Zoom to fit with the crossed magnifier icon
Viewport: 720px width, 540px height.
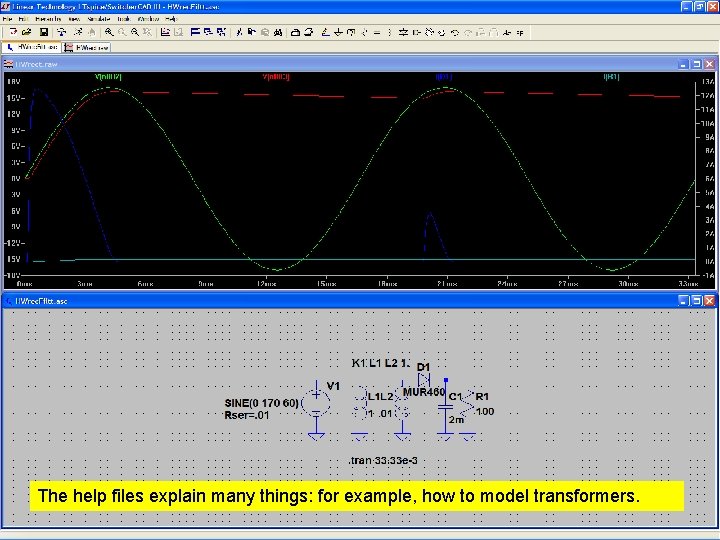point(147,32)
